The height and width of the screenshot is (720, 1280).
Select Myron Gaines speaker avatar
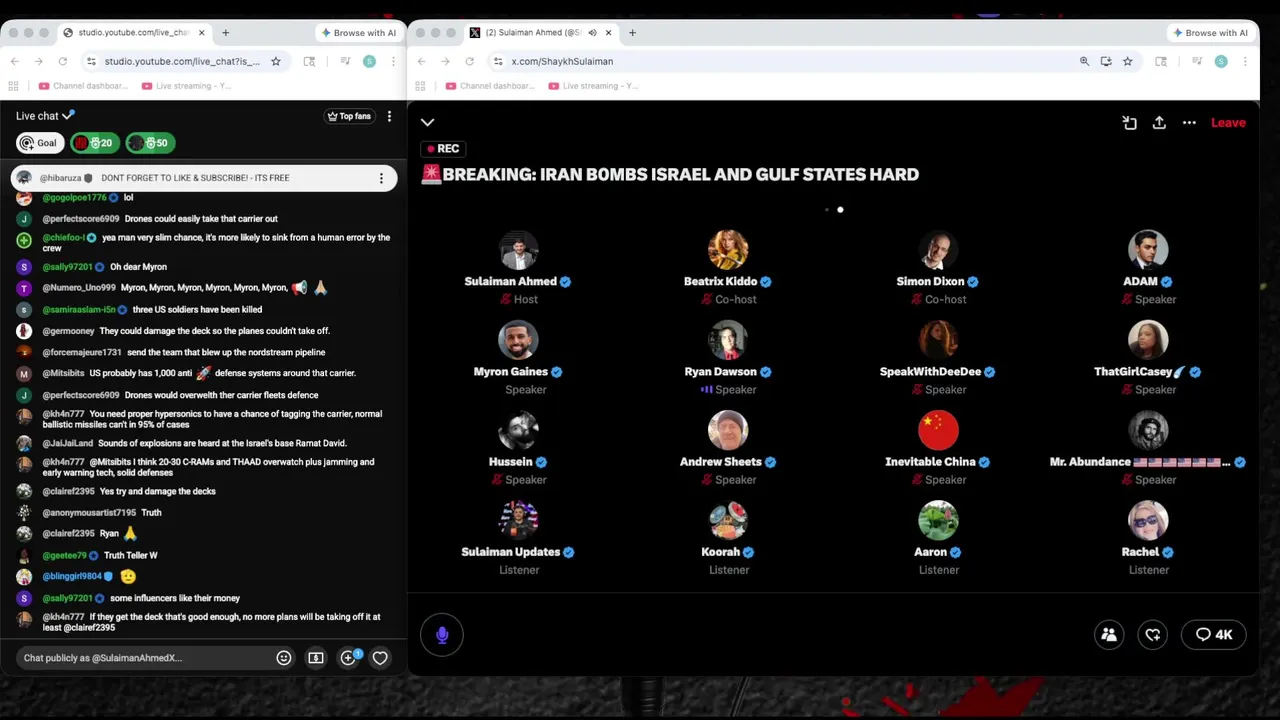518,340
